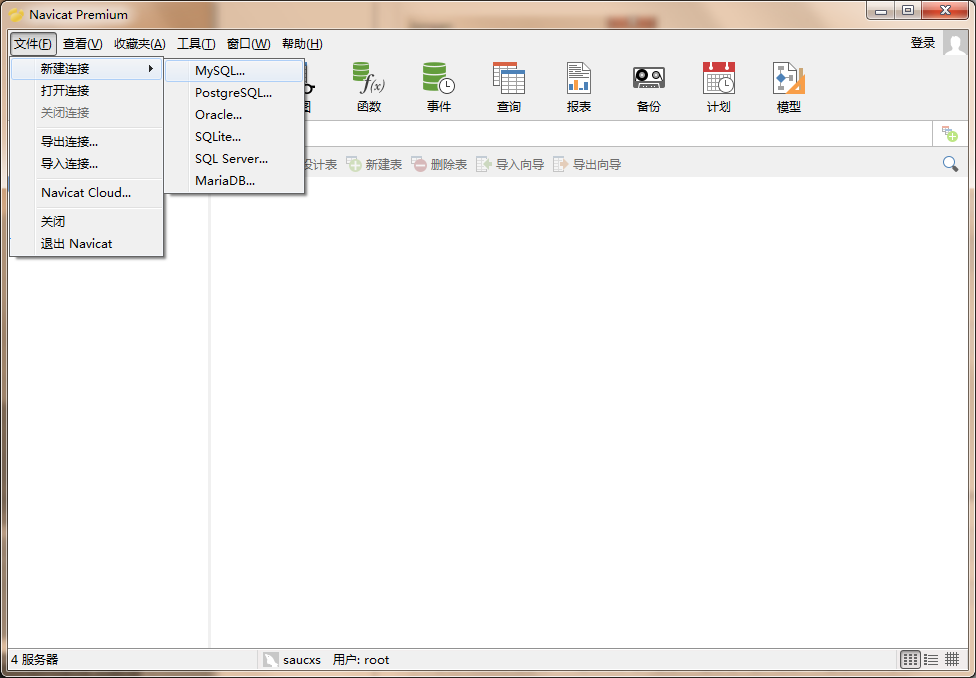The height and width of the screenshot is (678, 976).
Task: Open the 查询 (Query) toolbar icon
Action: [509, 87]
